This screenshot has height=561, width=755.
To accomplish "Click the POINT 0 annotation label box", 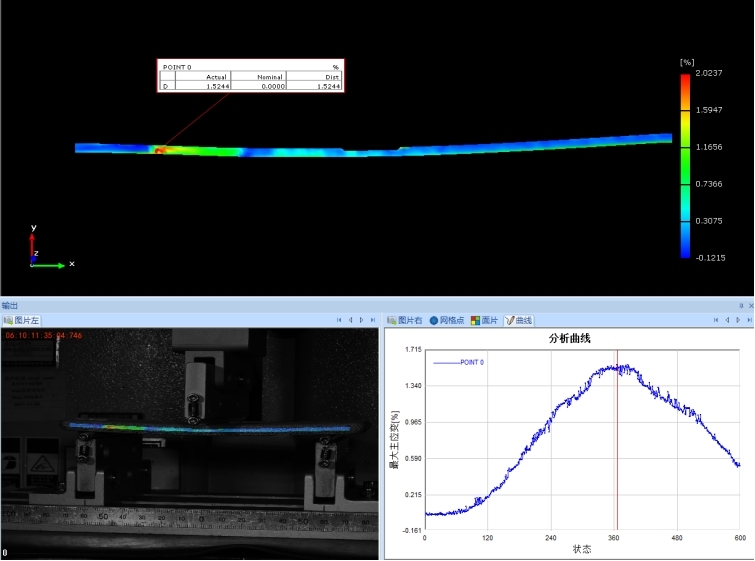I will pos(251,76).
